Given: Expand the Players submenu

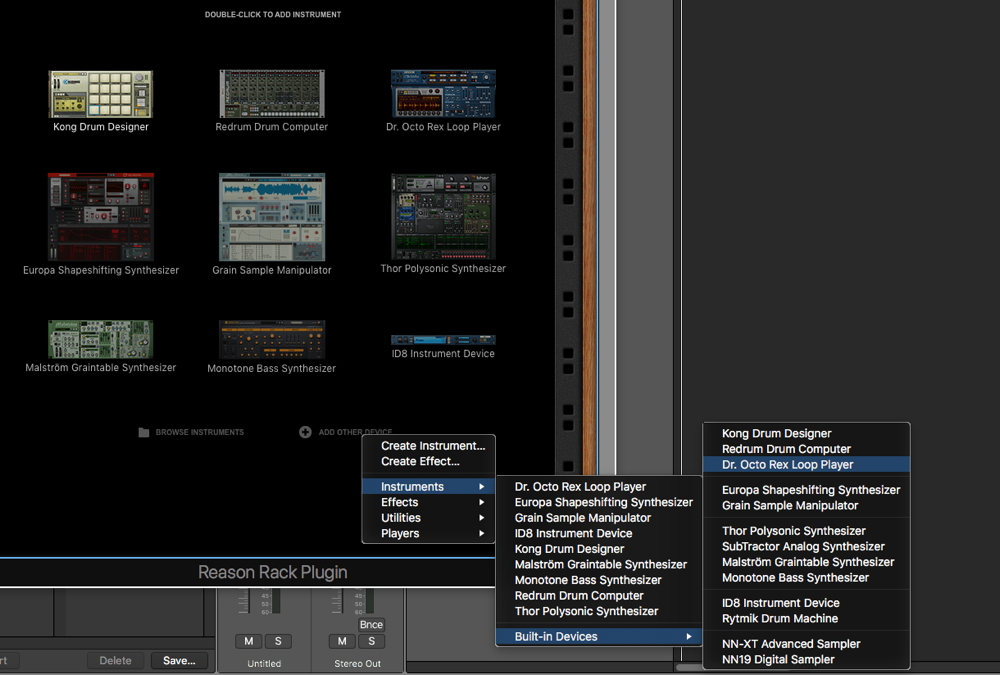Looking at the screenshot, I should coord(429,534).
